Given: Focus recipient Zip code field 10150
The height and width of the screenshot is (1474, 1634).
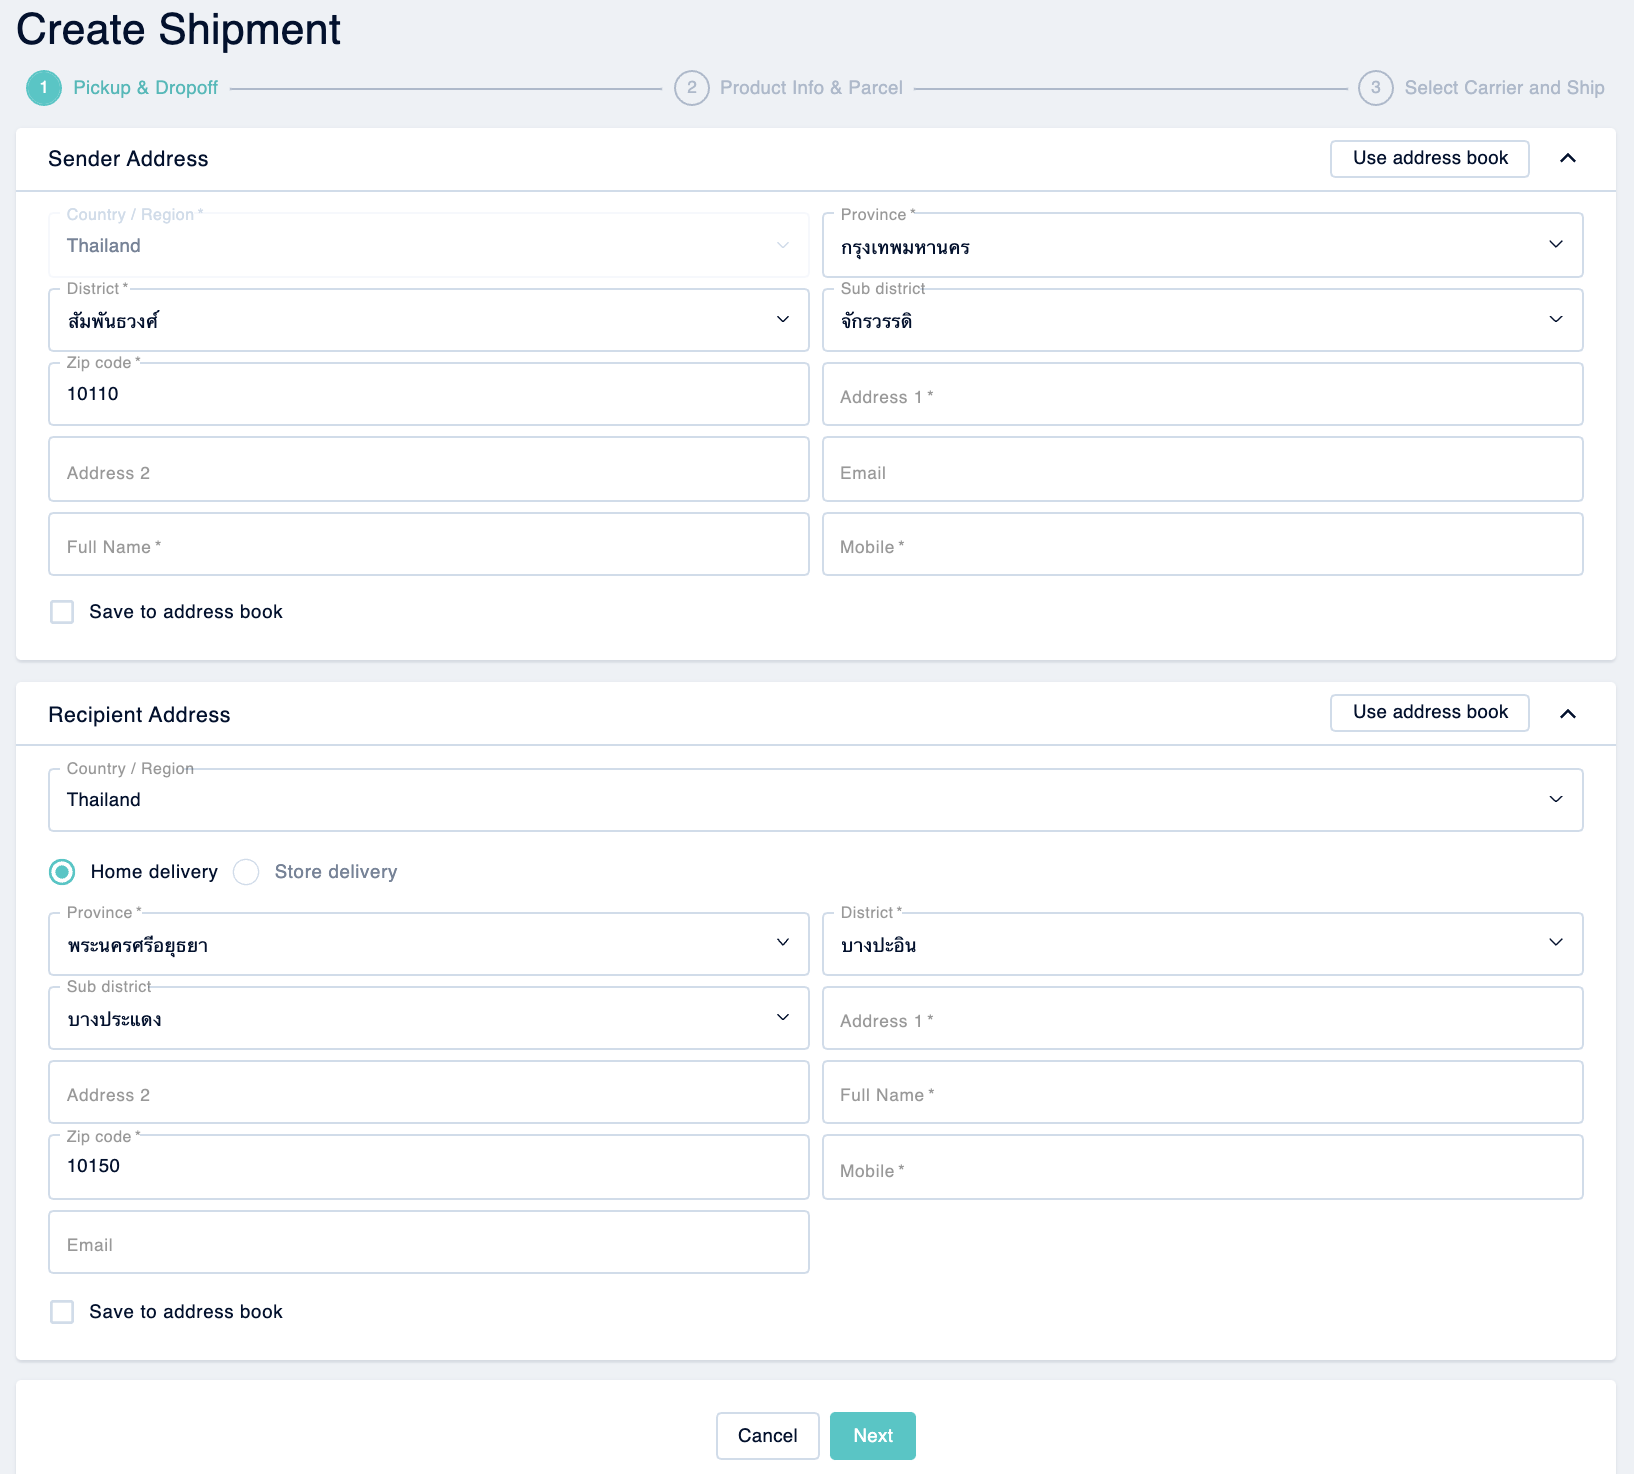Looking at the screenshot, I should 428,1167.
